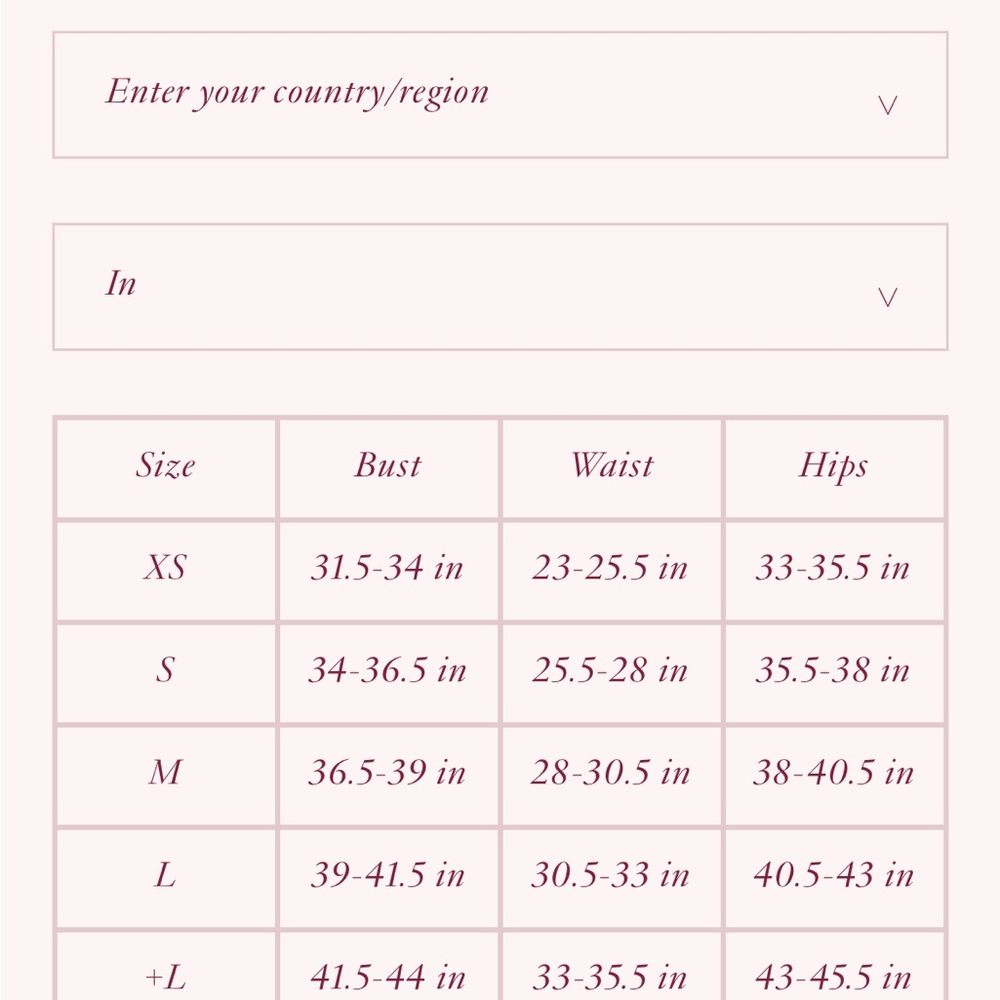Click the S waist cell 25.5-28 in
The image size is (1000, 1000).
click(612, 671)
